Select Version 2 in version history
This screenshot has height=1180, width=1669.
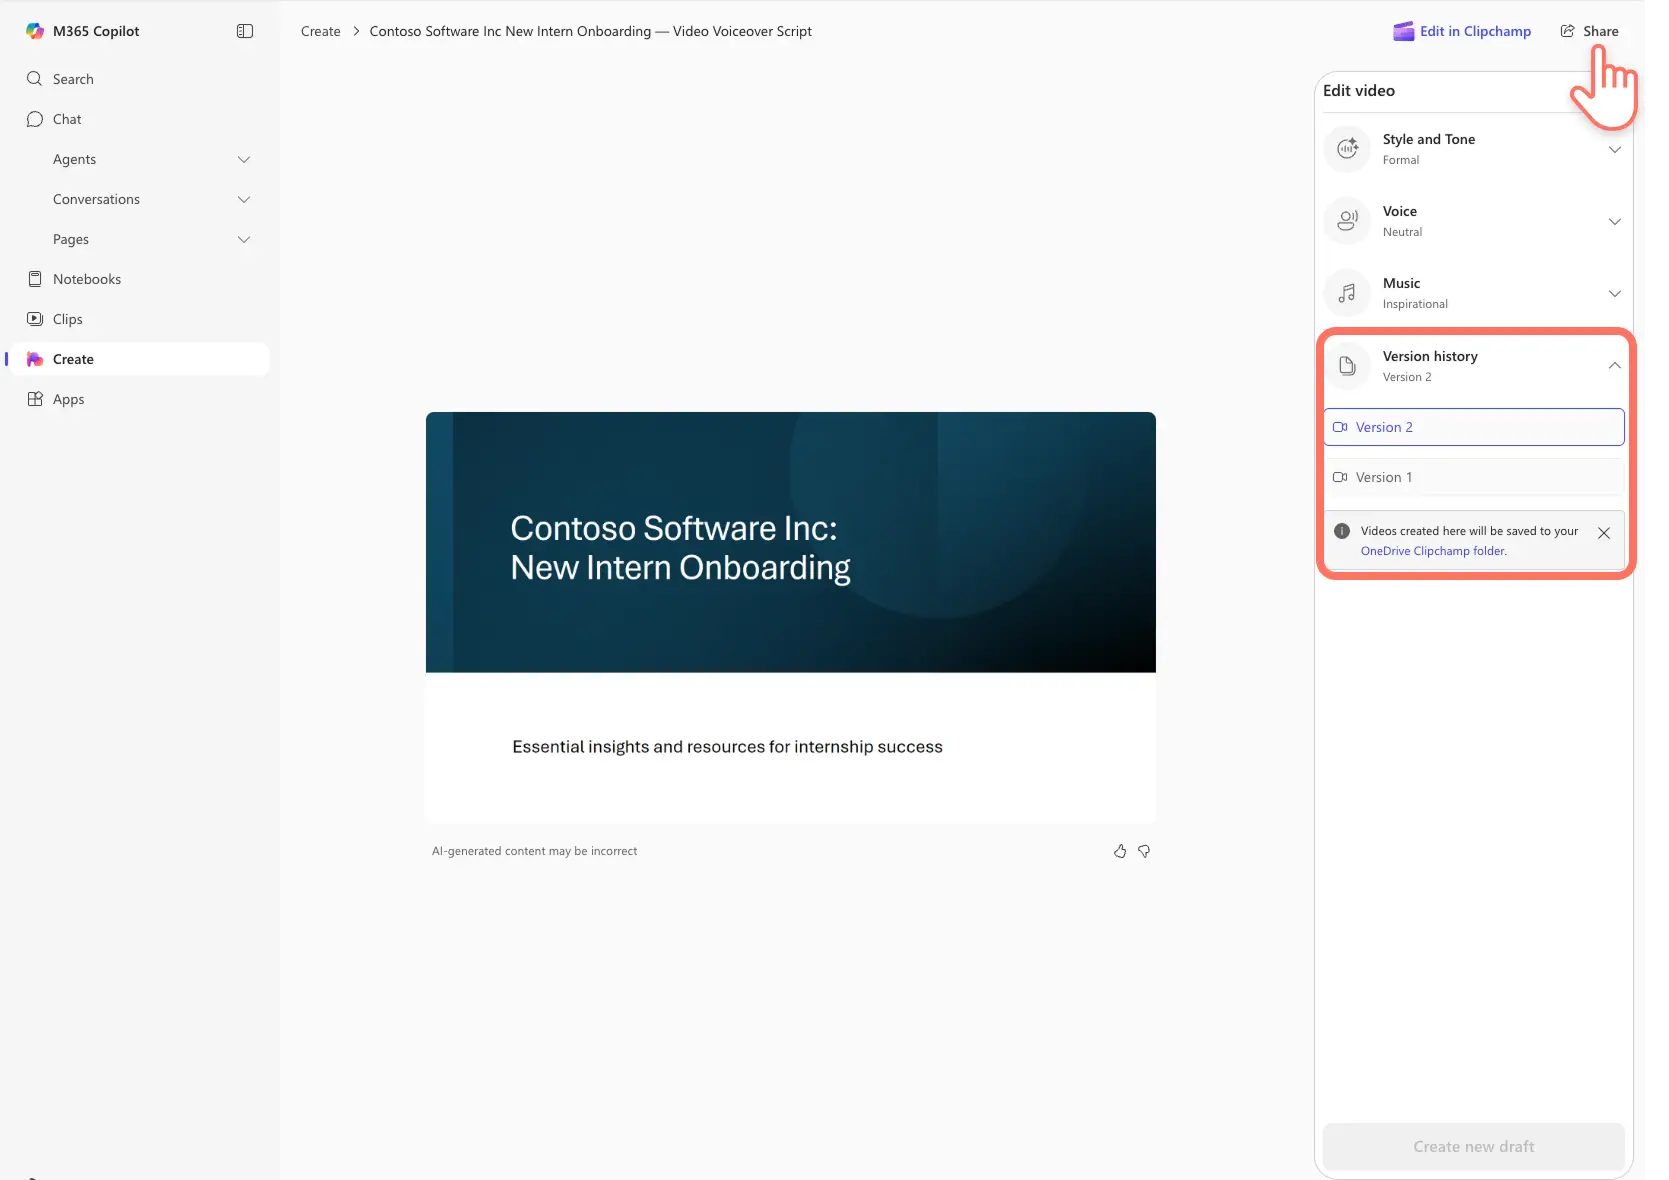pos(1473,427)
